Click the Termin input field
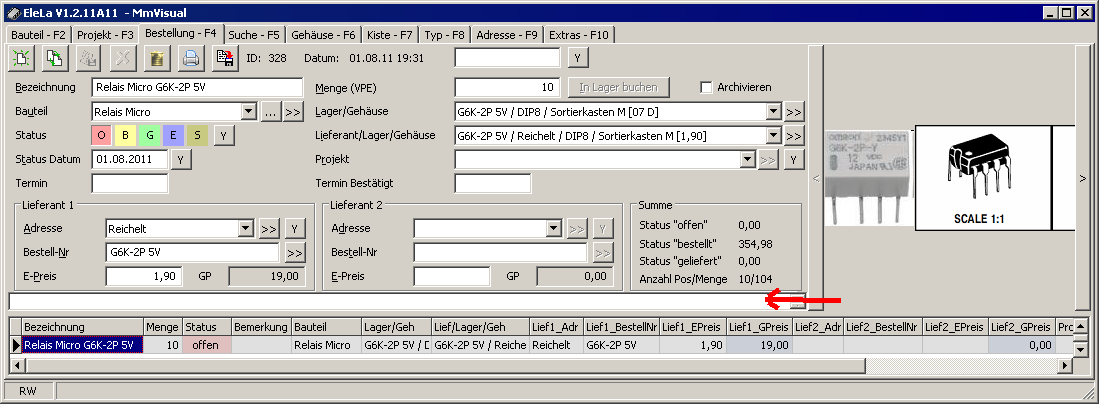This screenshot has height=404, width=1099. (130, 183)
